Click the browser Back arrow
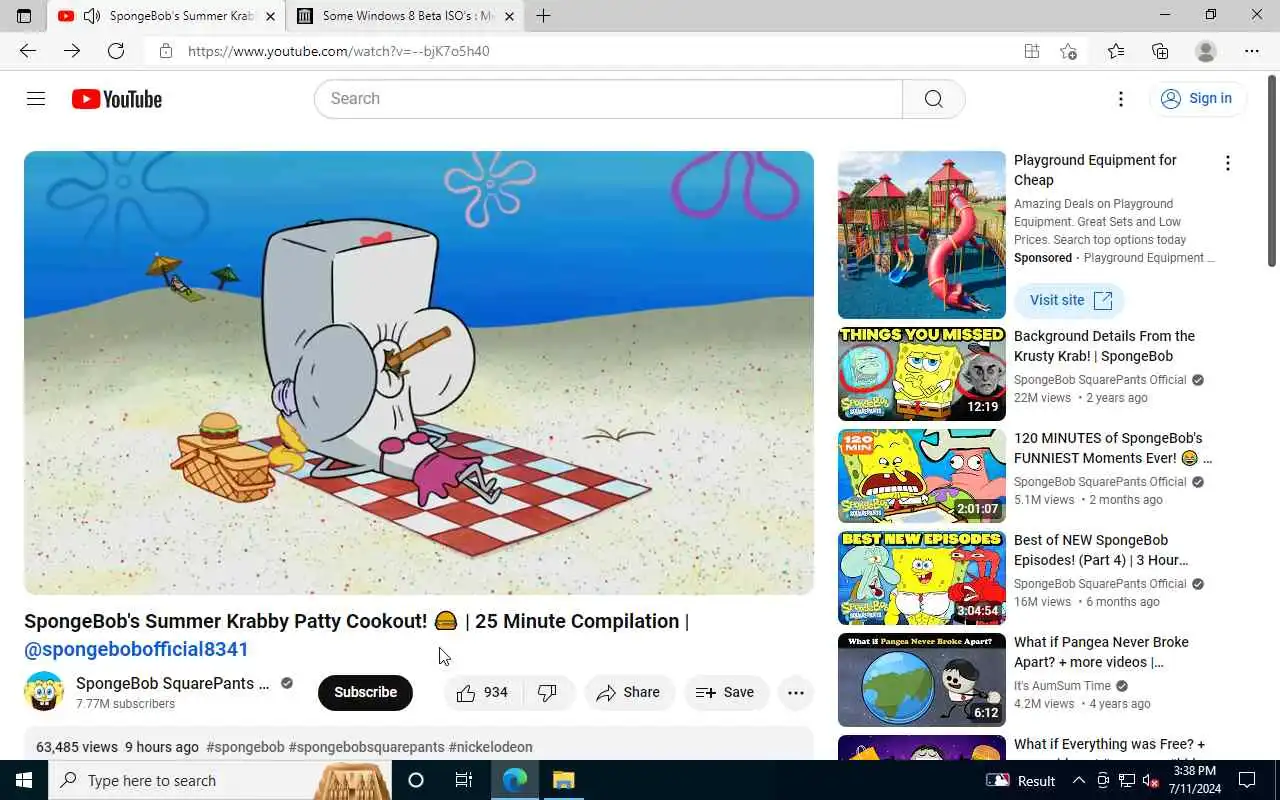The image size is (1280, 800). pyautogui.click(x=28, y=51)
